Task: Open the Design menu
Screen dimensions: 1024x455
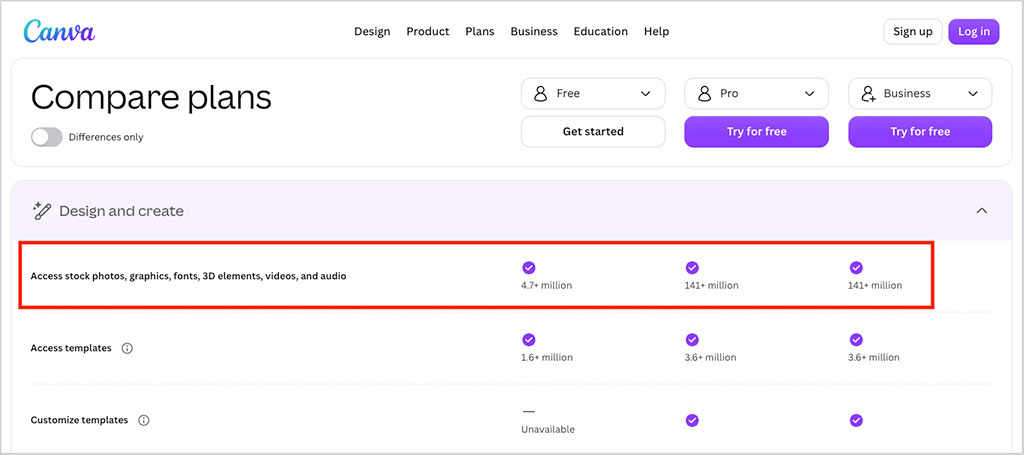Action: click(372, 31)
